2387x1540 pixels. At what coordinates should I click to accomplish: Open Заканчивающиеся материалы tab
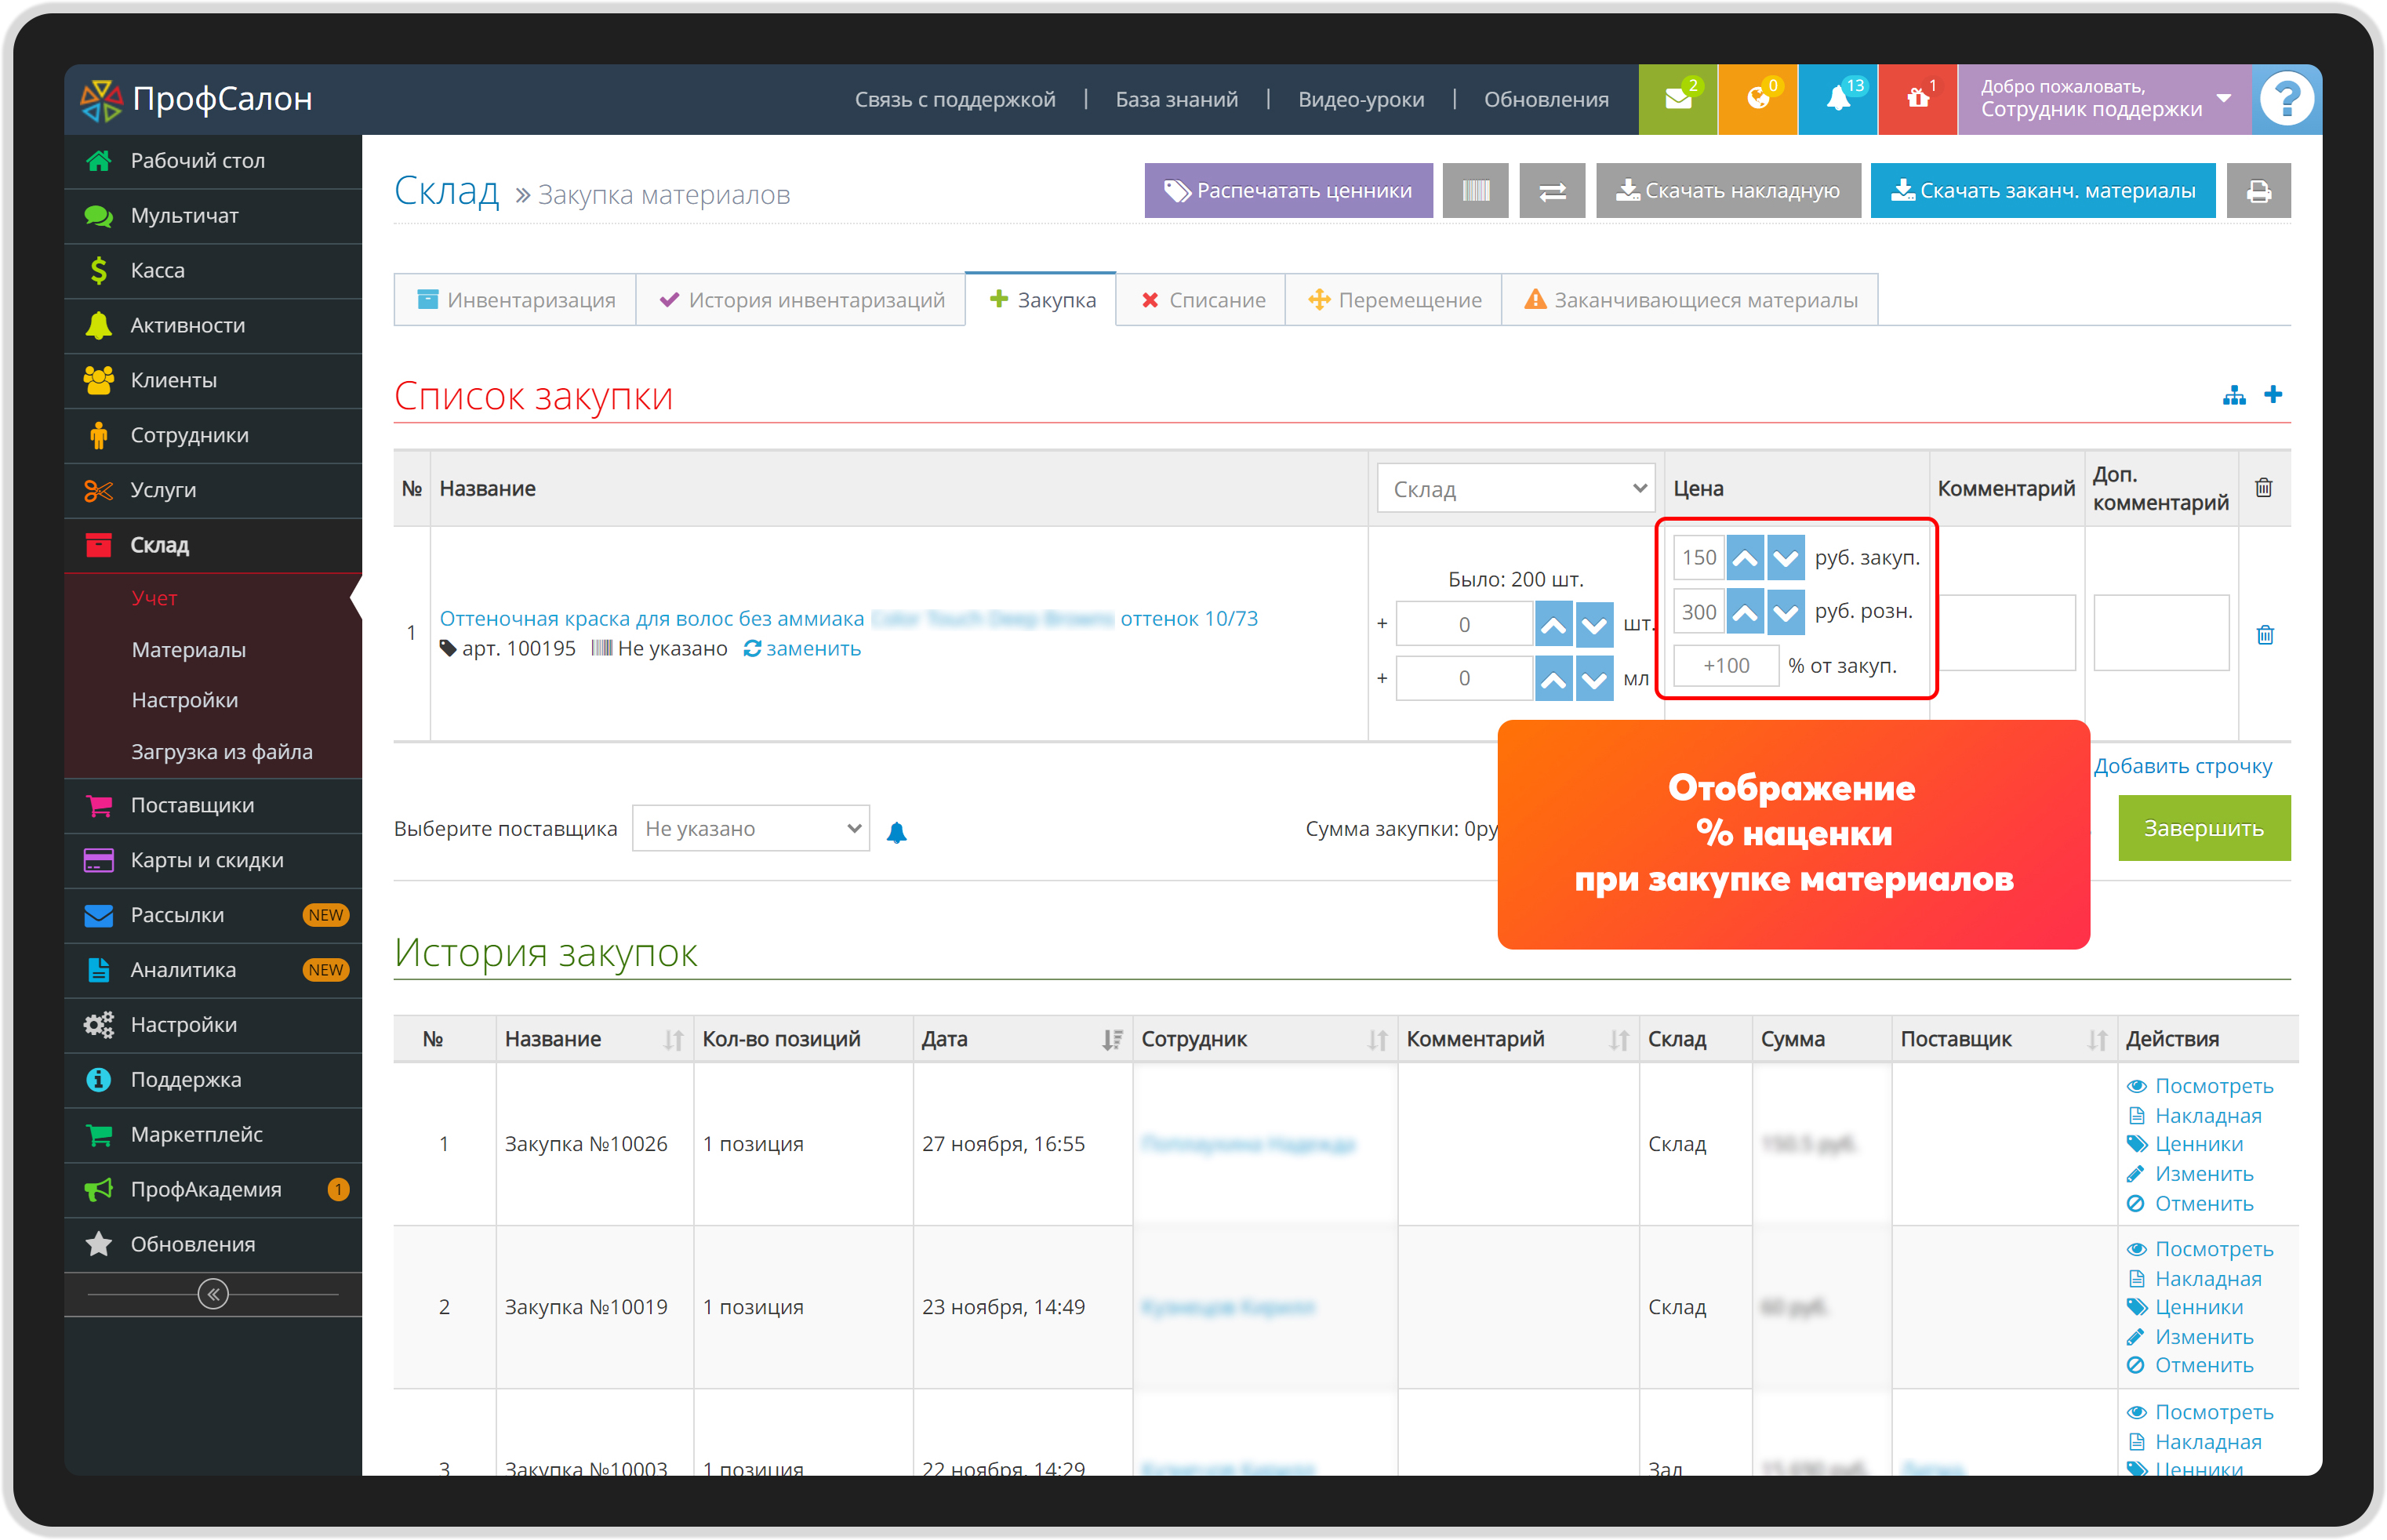pos(1690,300)
